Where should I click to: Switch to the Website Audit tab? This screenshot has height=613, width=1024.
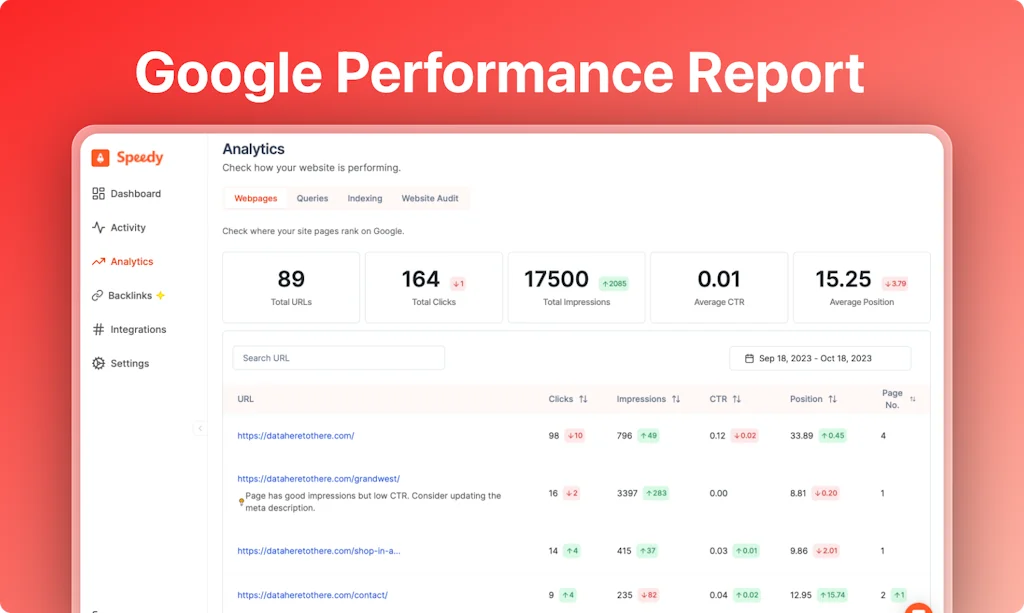click(x=430, y=198)
